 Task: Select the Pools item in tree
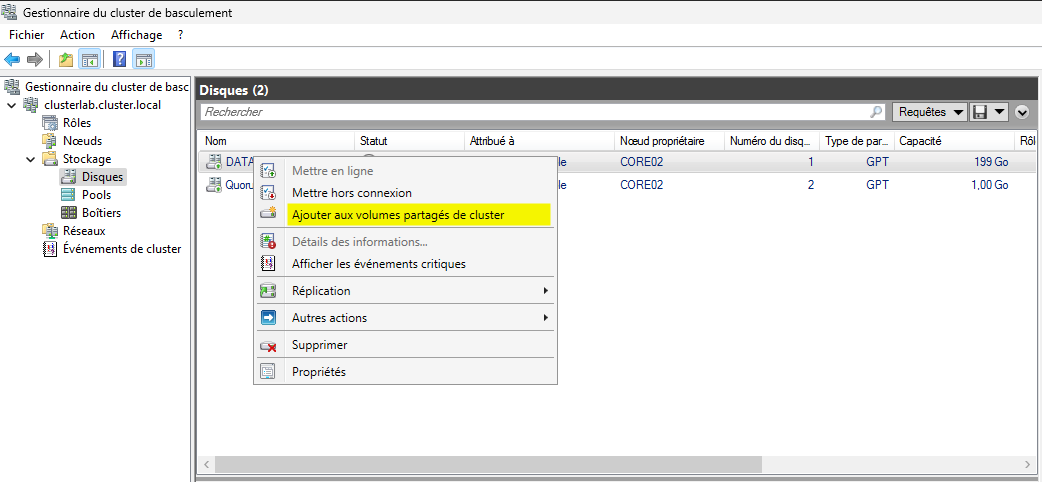[x=96, y=195]
